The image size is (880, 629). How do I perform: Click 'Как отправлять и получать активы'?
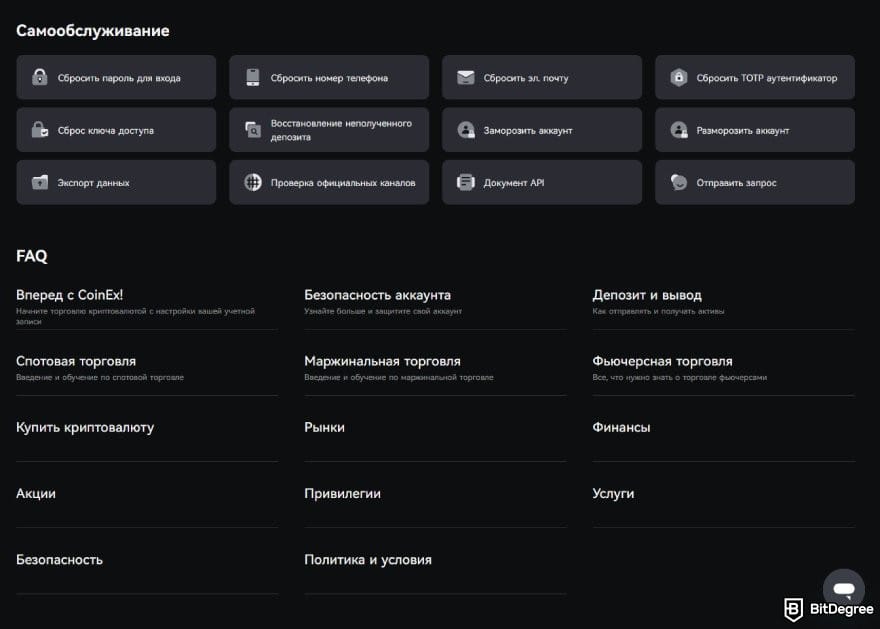pyautogui.click(x=658, y=311)
